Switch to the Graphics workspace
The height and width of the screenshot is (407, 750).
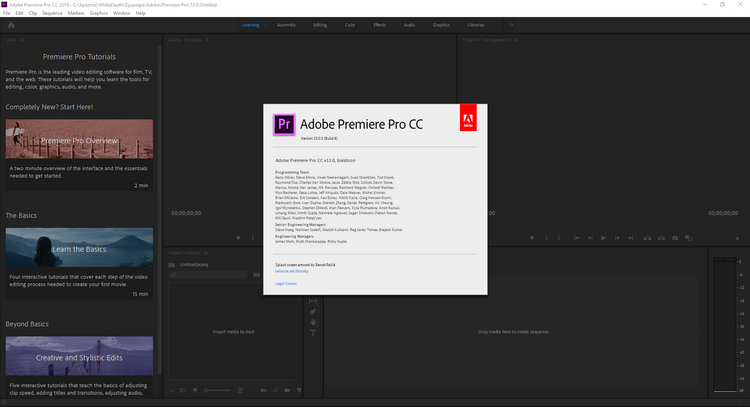point(441,25)
